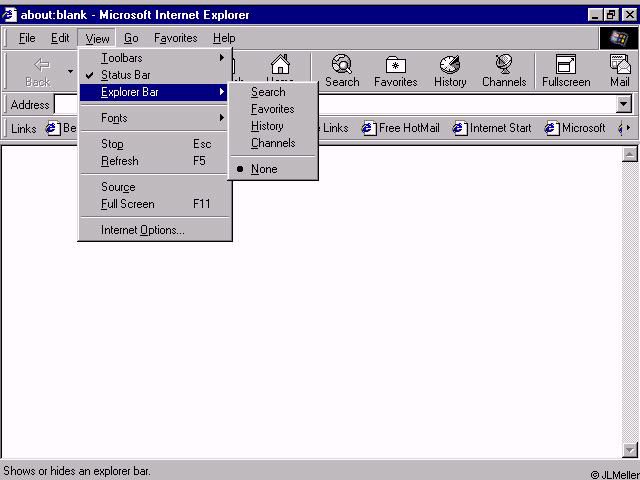Choose Refresh in the View menu
The image size is (640, 480).
point(153,161)
